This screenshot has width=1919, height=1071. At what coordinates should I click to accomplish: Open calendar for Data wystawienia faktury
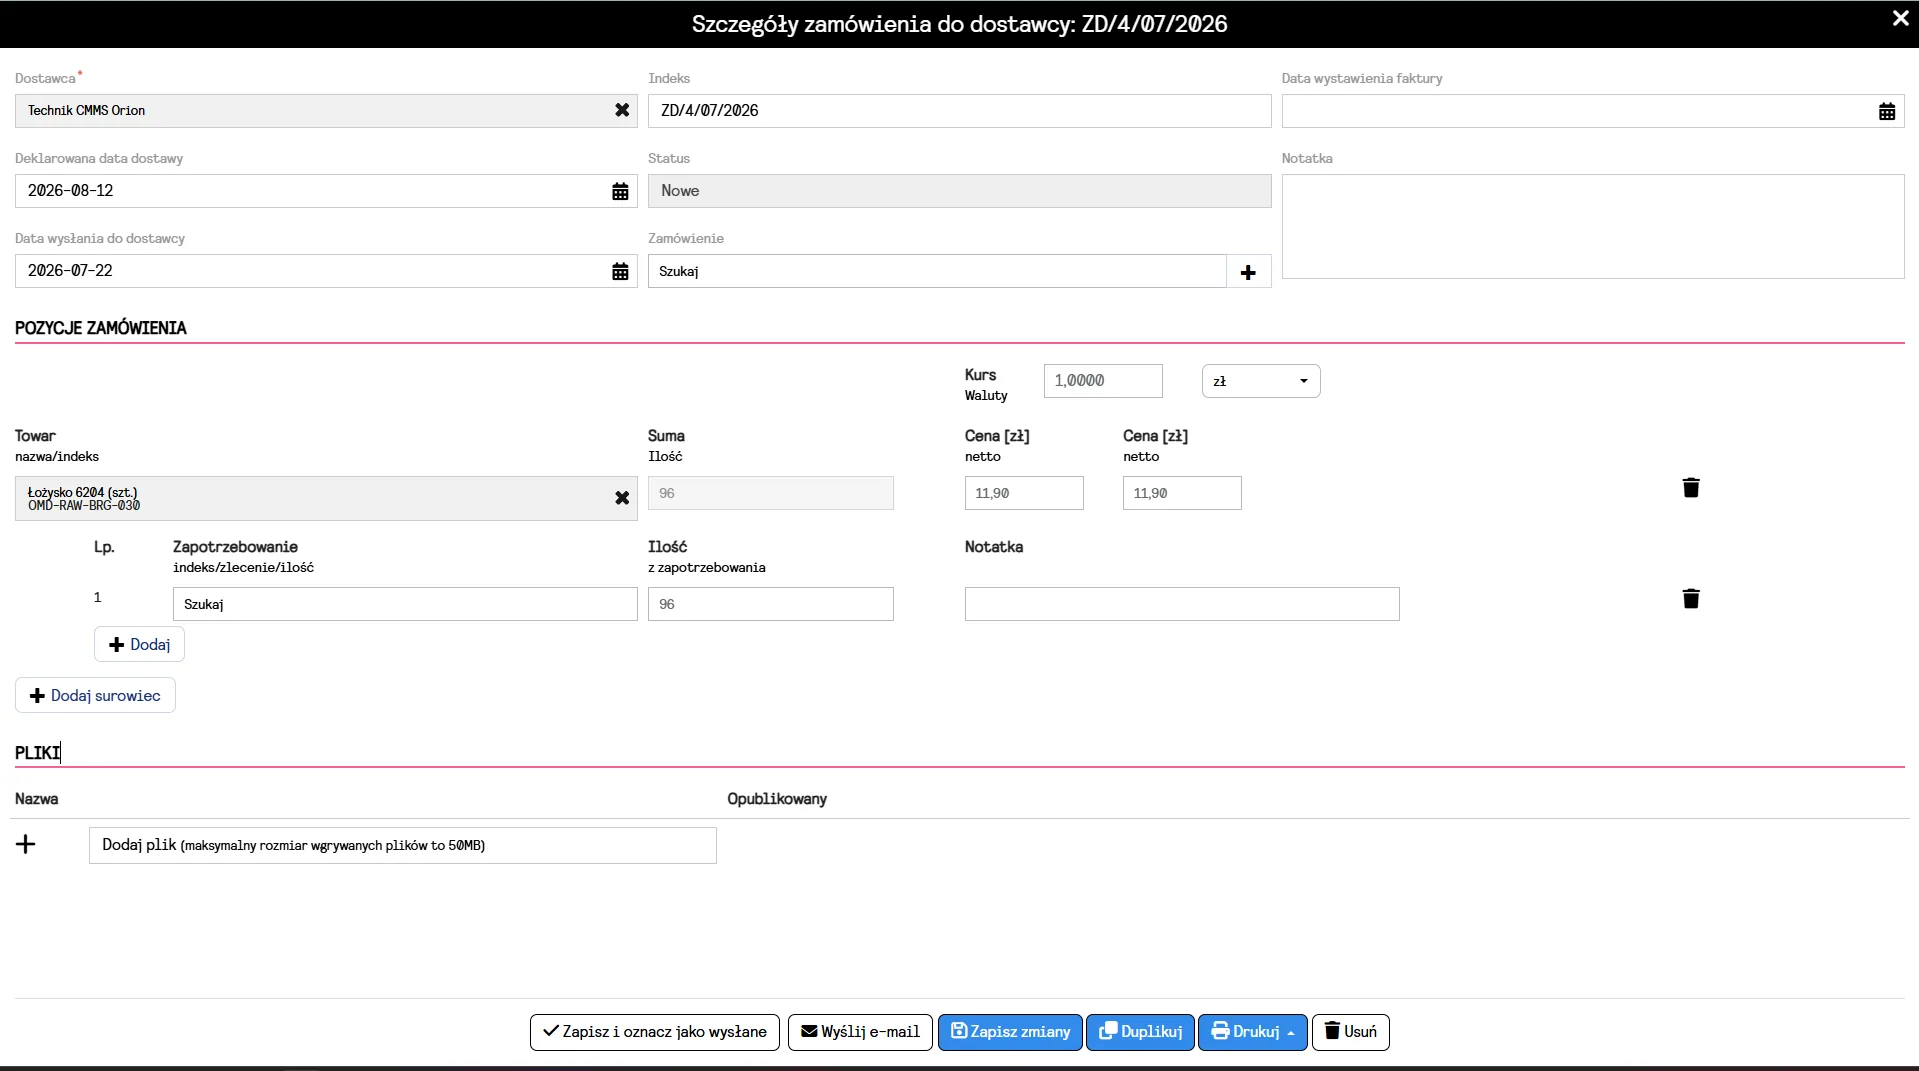click(1886, 111)
